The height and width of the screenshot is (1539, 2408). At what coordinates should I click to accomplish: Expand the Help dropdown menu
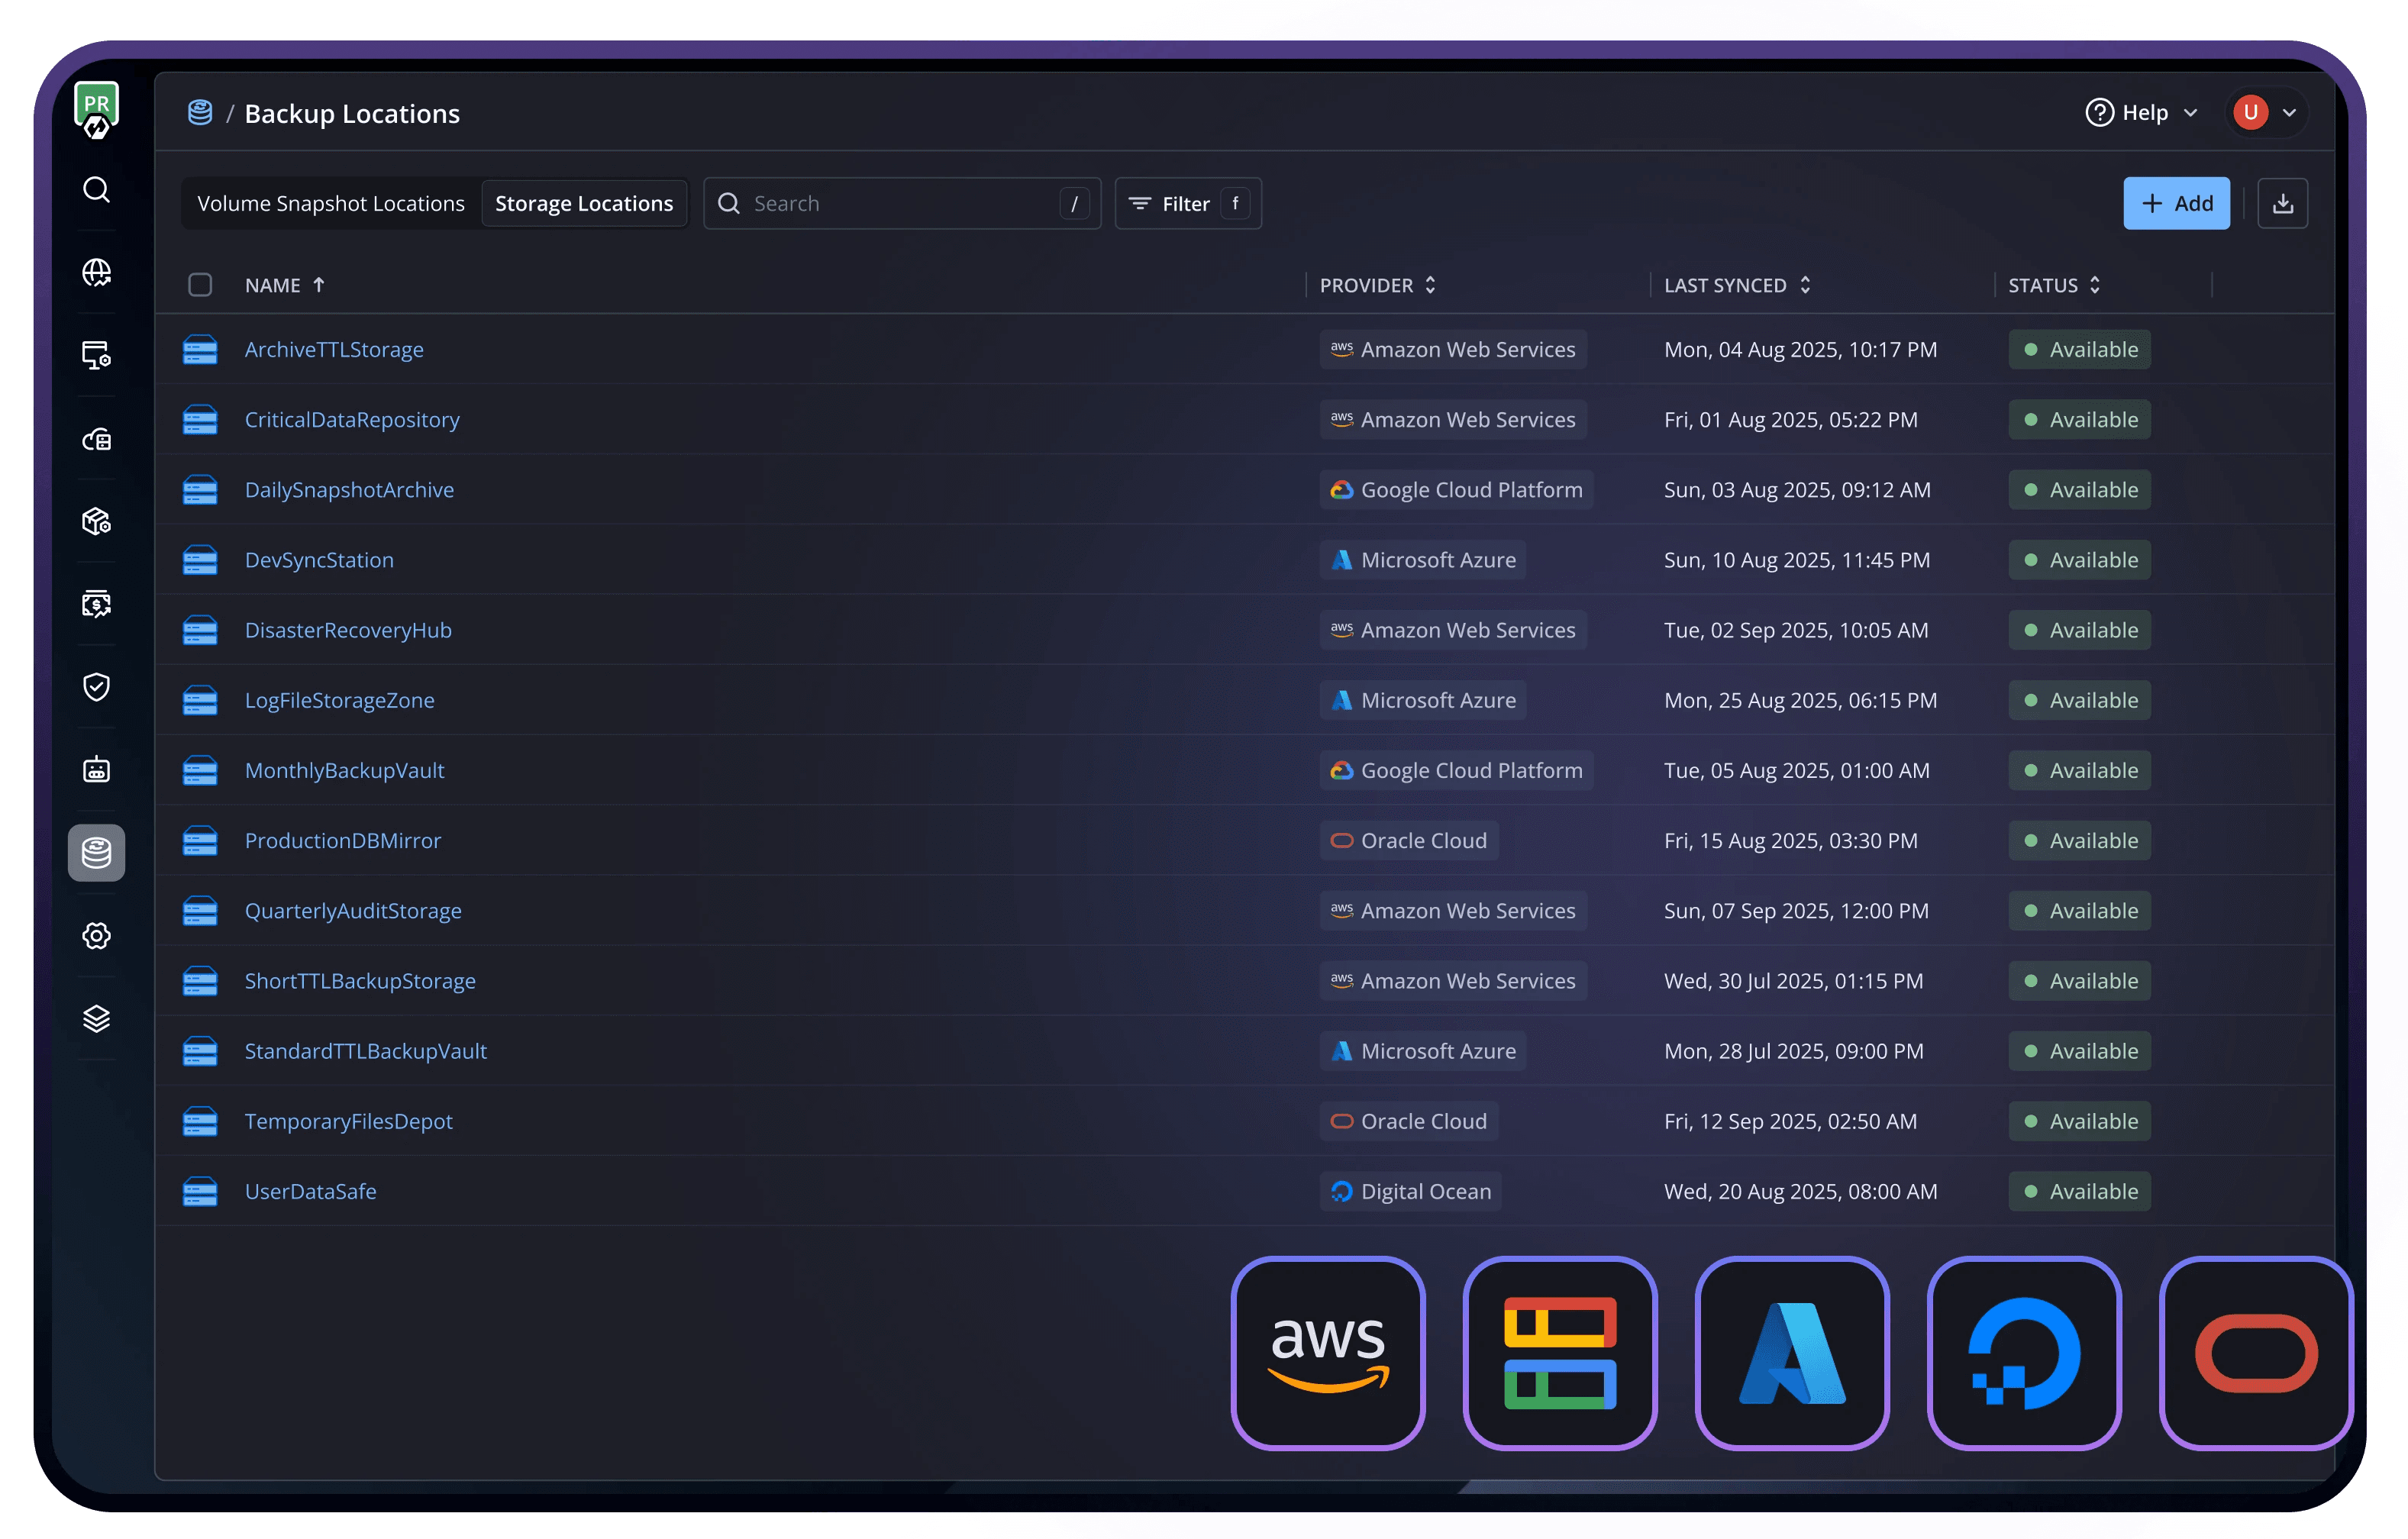(2142, 113)
